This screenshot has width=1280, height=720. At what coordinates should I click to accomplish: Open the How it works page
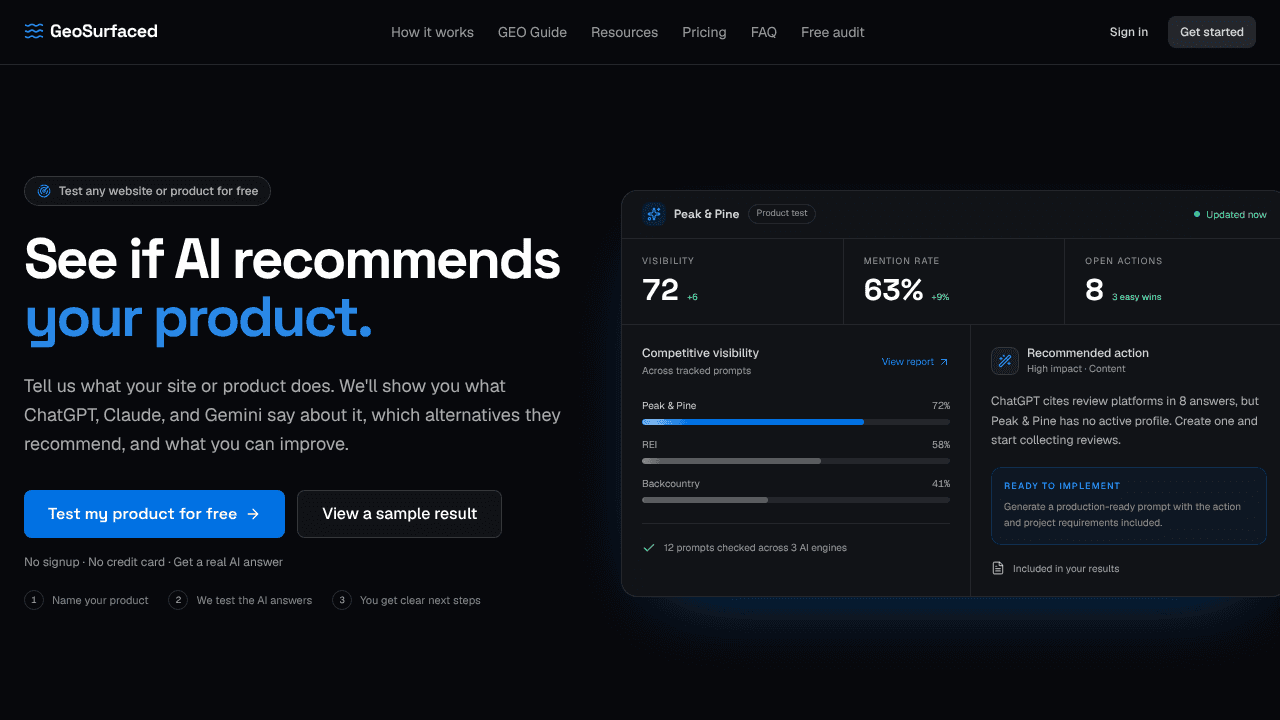(432, 32)
